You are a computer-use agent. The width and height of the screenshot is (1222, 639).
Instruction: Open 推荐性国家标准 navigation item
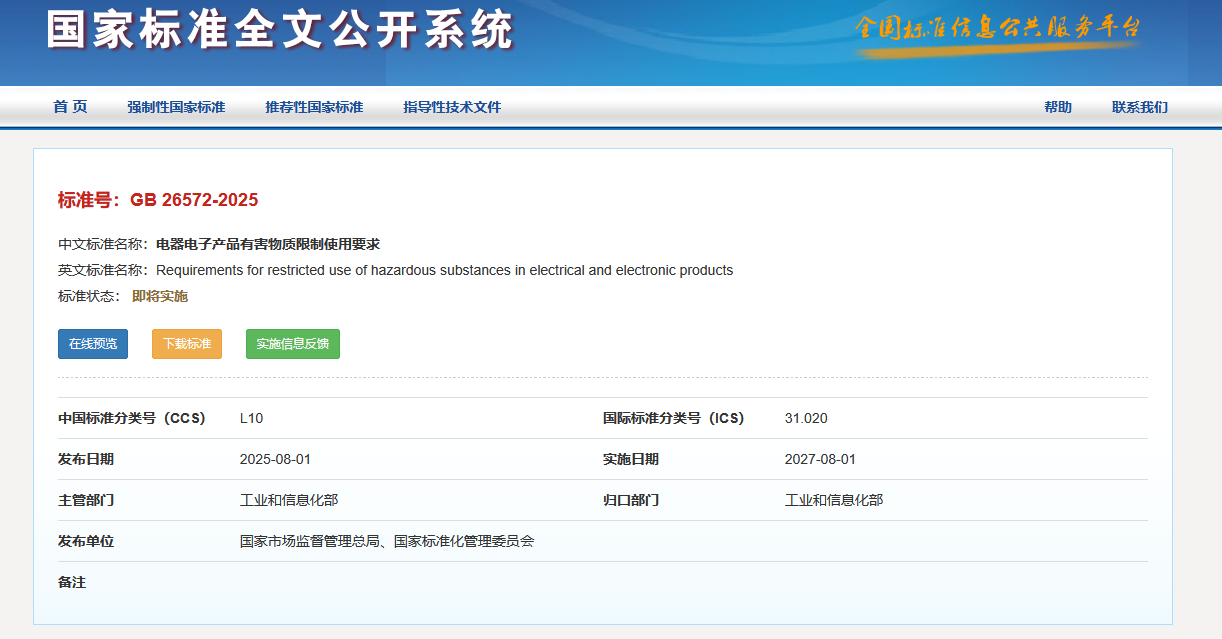(314, 107)
